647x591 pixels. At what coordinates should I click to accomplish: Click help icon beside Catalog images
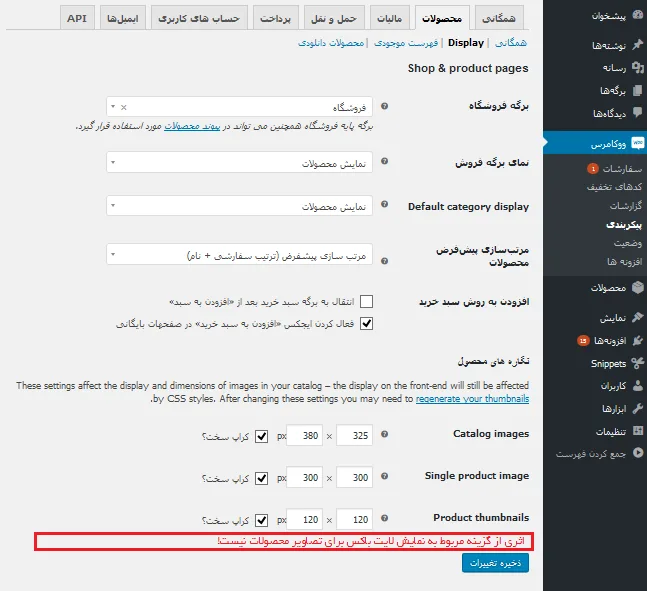pyautogui.click(x=384, y=434)
